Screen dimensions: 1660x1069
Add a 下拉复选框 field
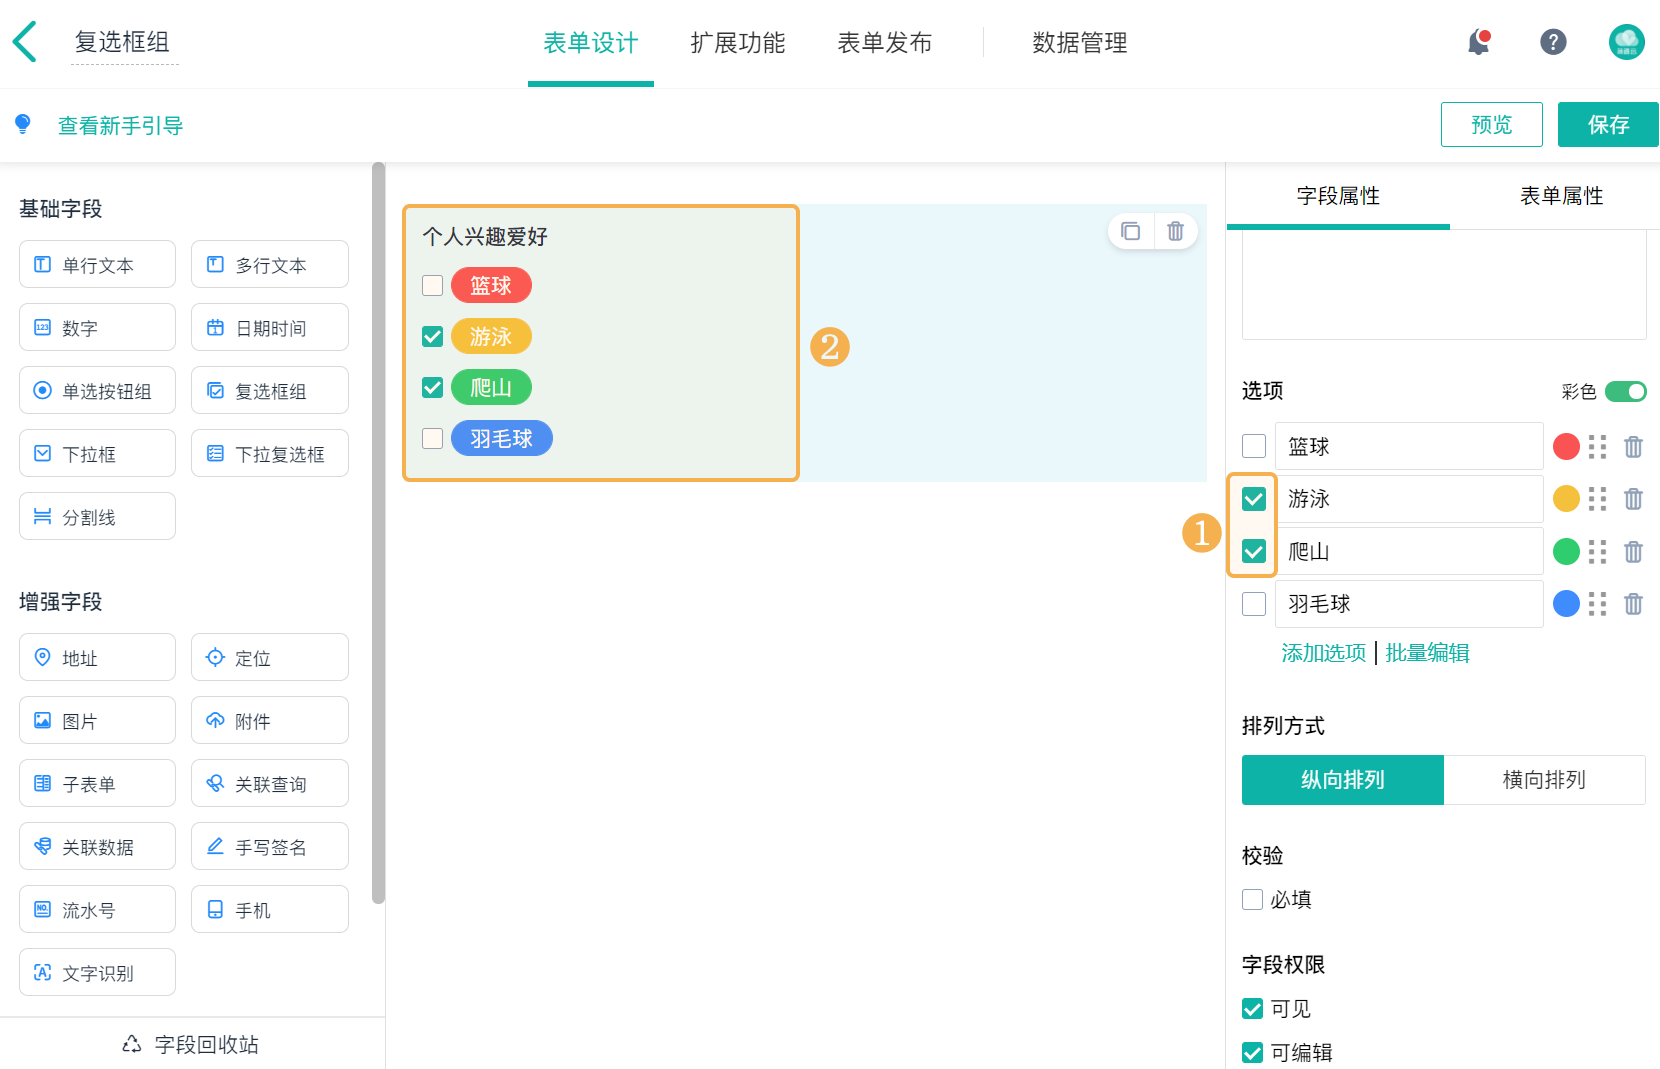click(x=270, y=453)
